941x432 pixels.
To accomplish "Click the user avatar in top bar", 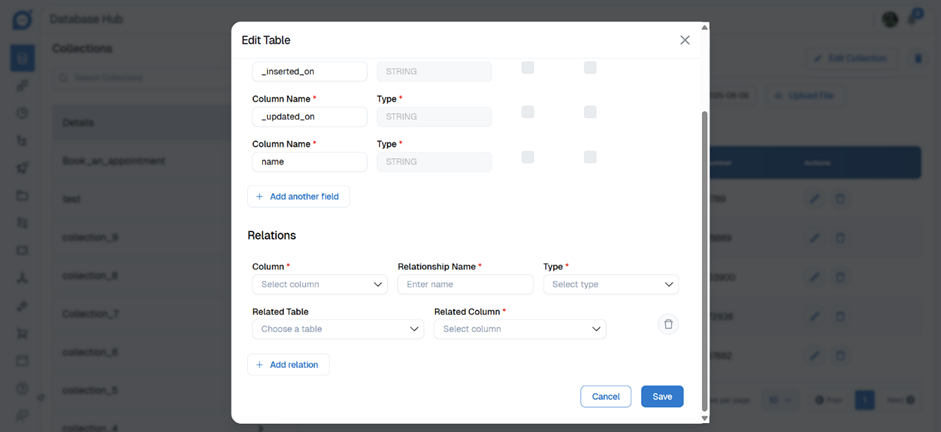I will [x=890, y=19].
